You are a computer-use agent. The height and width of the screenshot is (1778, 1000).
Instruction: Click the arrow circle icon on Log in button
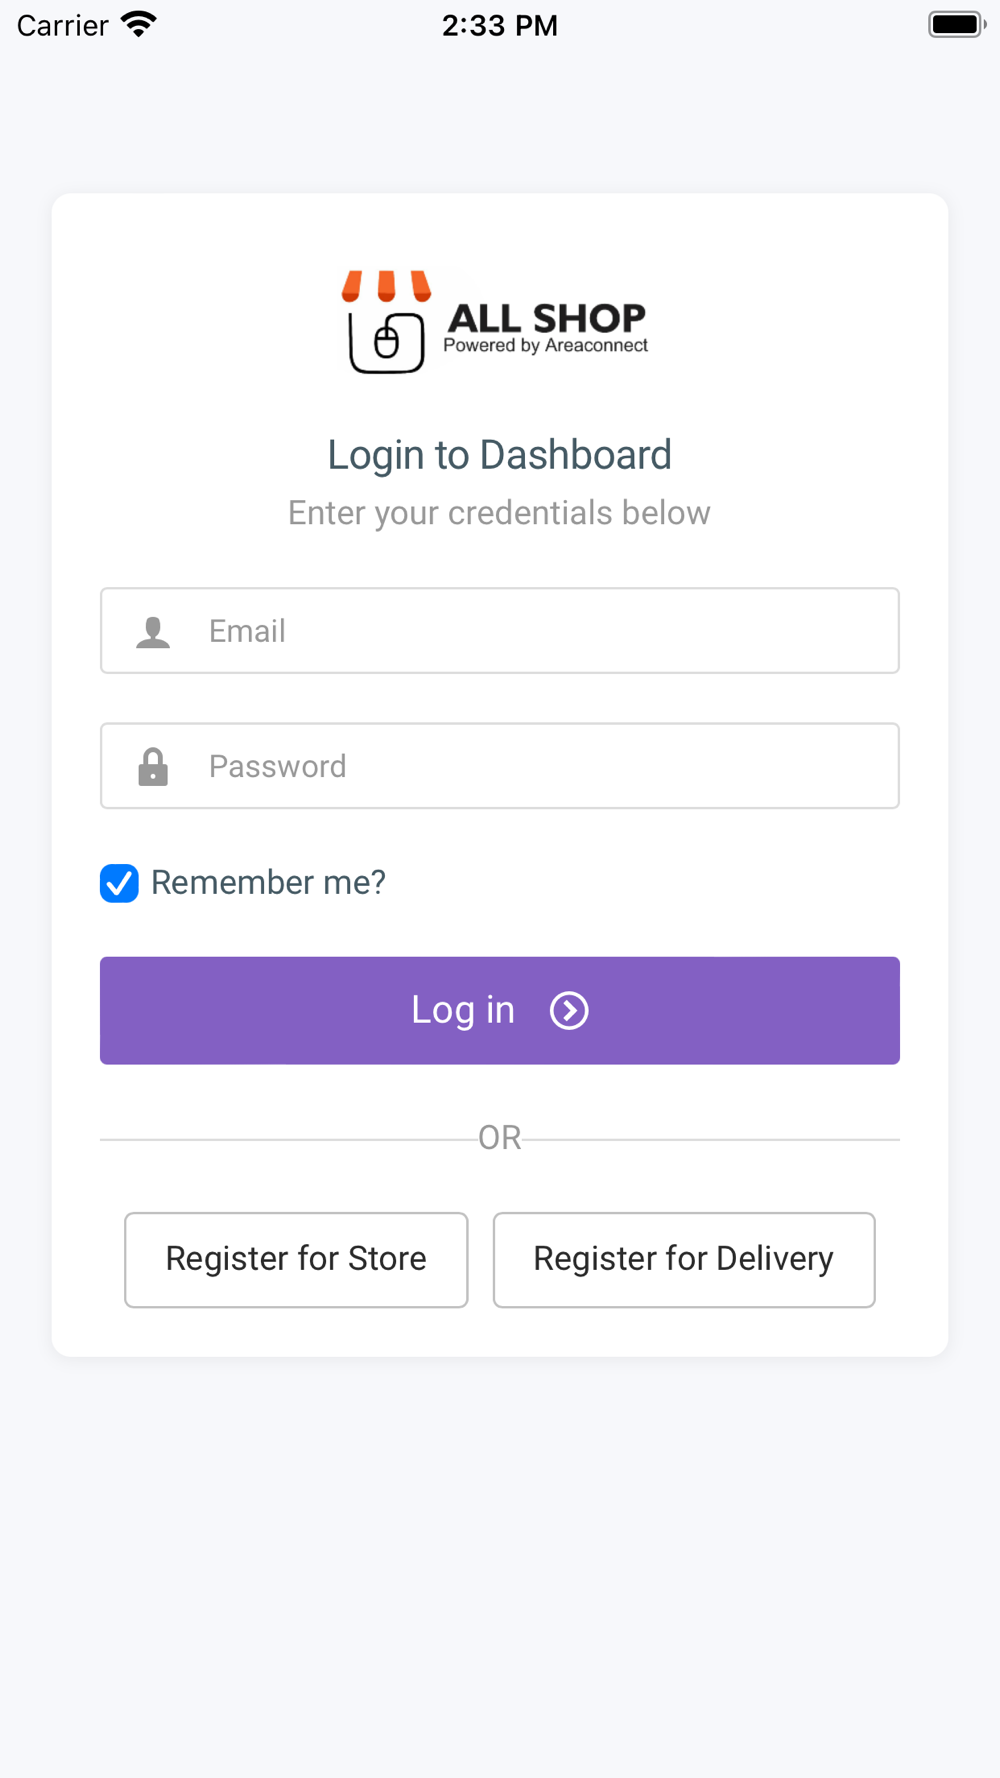point(569,1011)
